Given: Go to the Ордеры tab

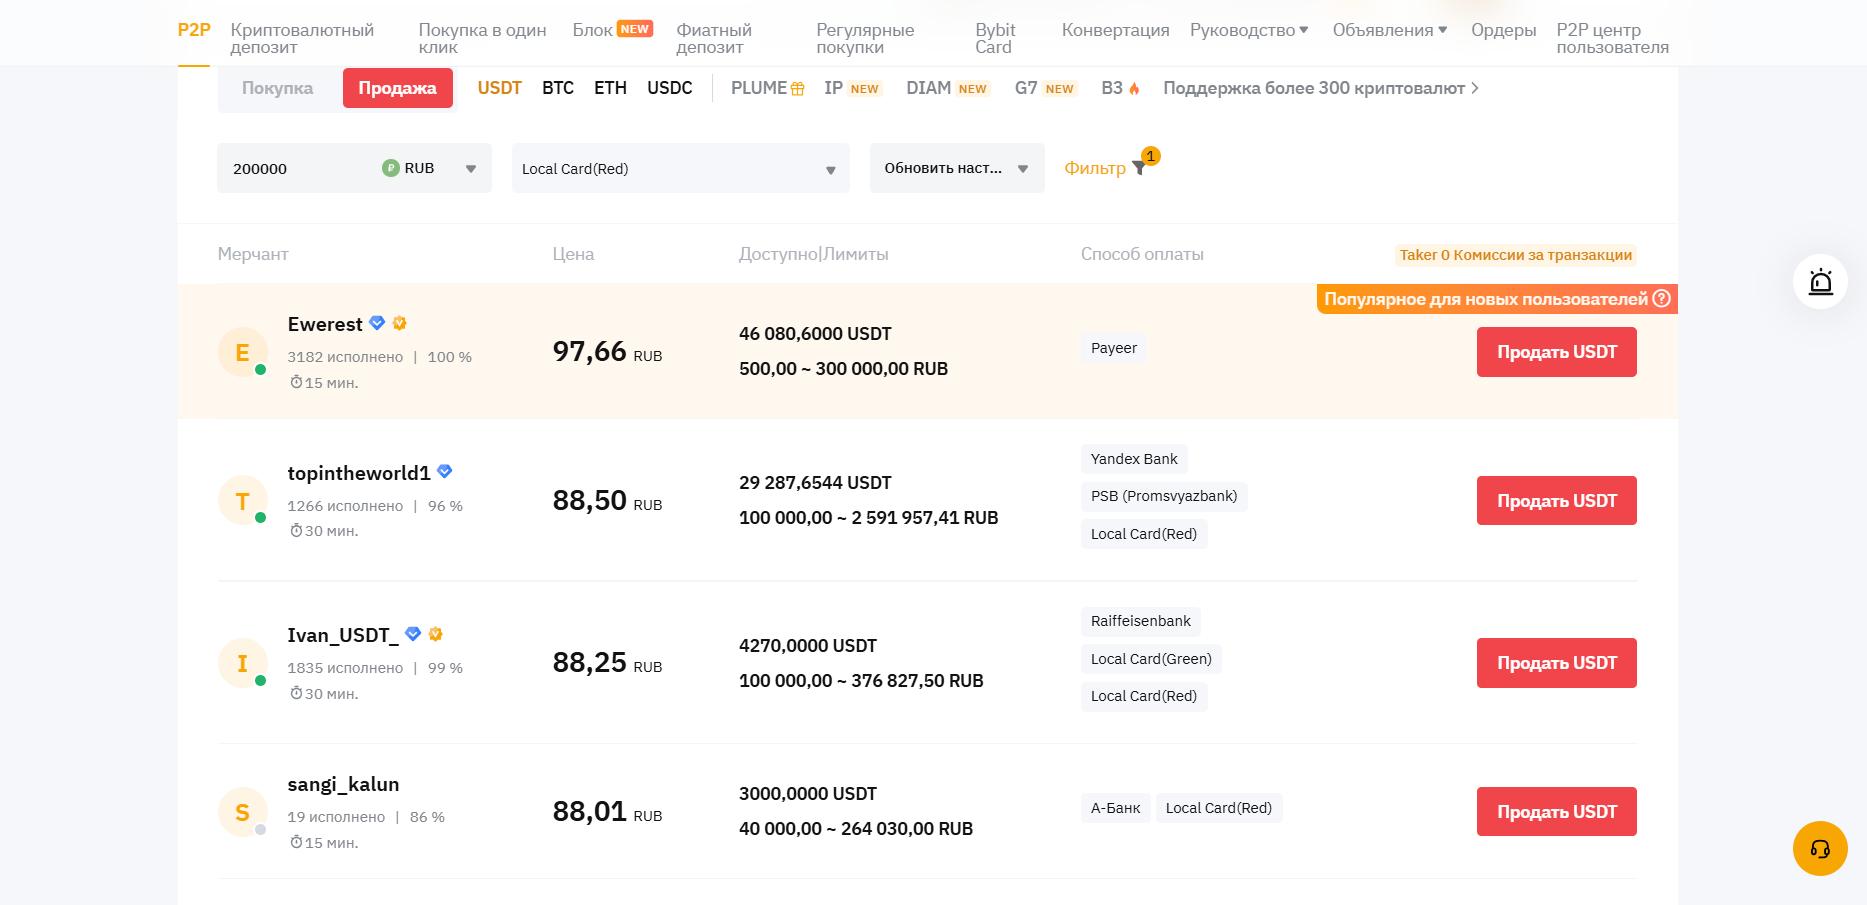Looking at the screenshot, I should pos(1503,30).
